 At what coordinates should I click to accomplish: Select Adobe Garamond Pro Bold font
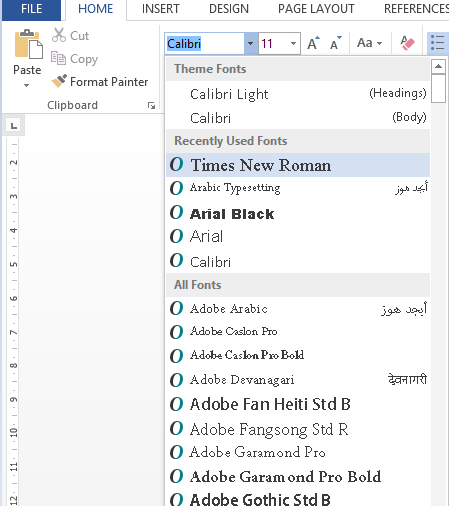click(x=298, y=477)
